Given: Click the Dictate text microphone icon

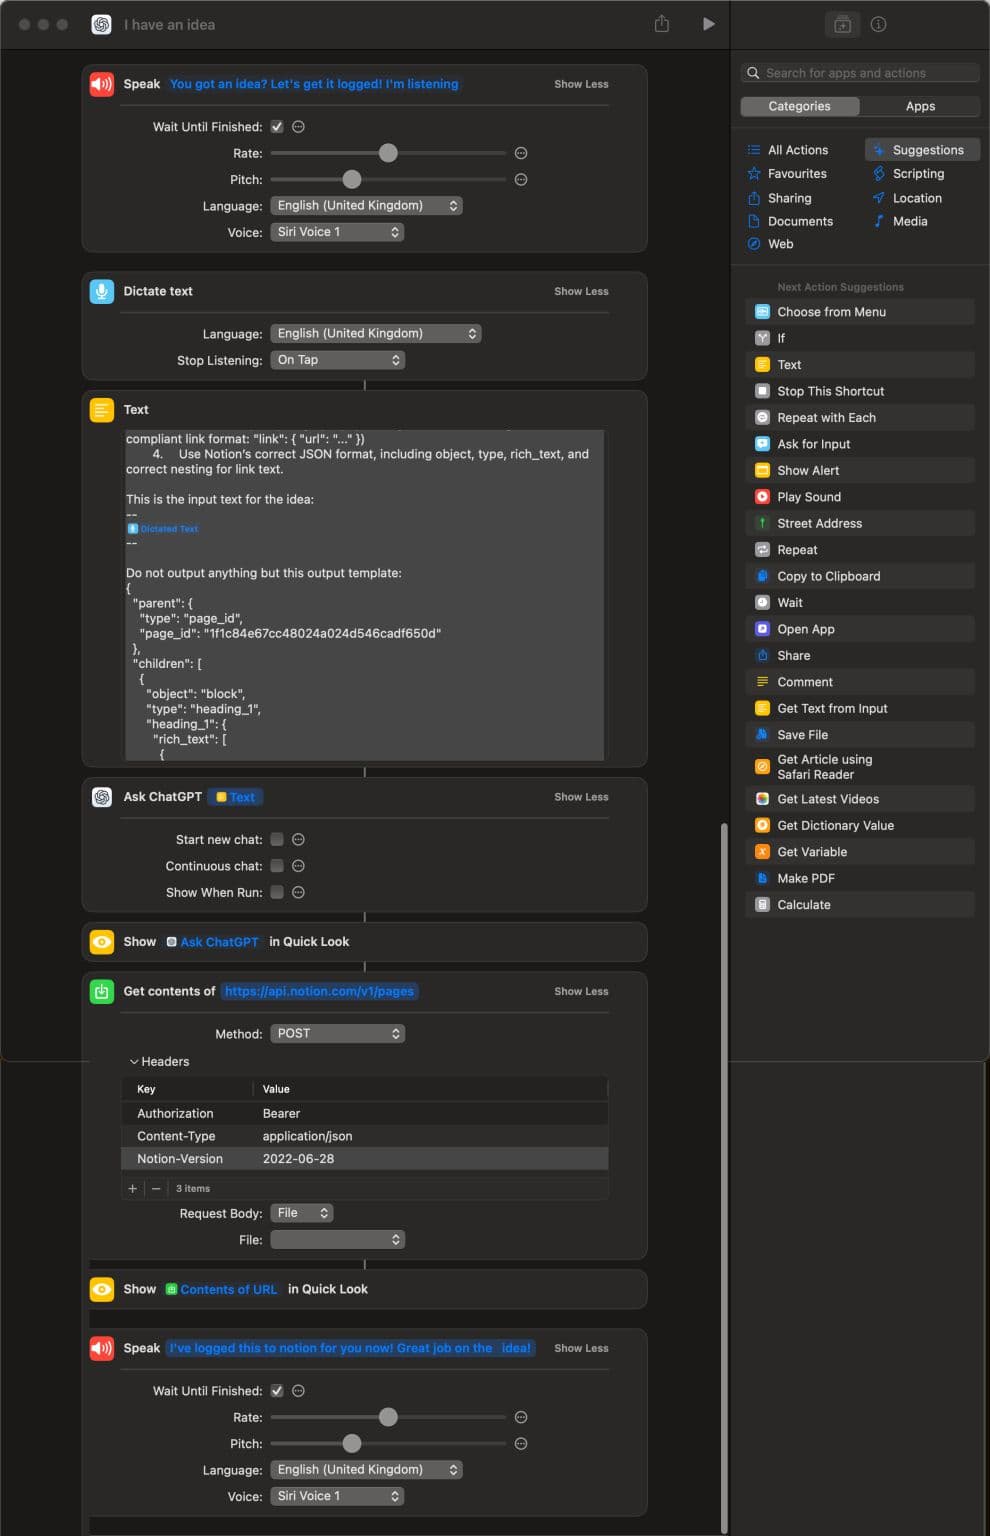Looking at the screenshot, I should tap(101, 291).
